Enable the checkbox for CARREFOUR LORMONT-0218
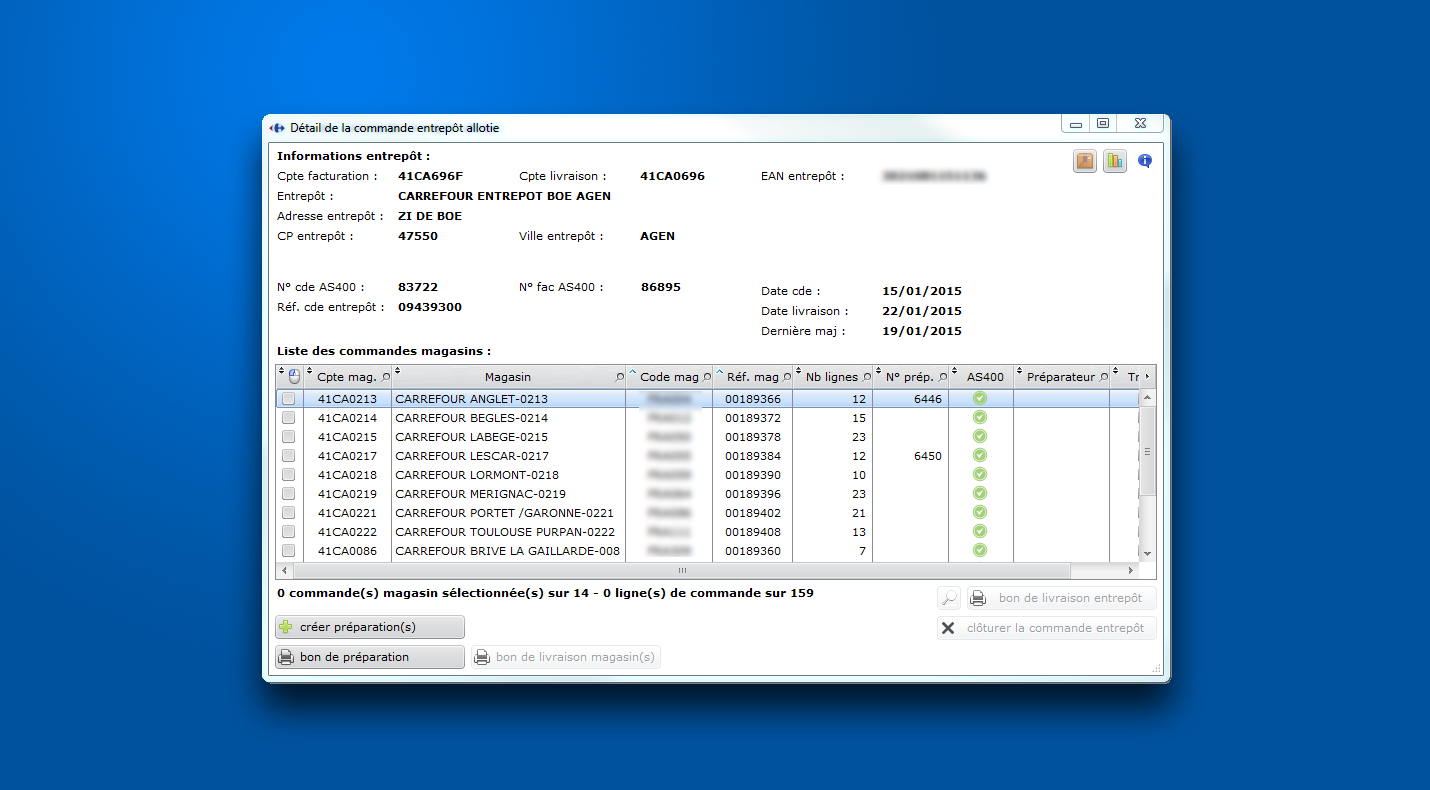Viewport: 1430px width, 790px height. [288, 475]
